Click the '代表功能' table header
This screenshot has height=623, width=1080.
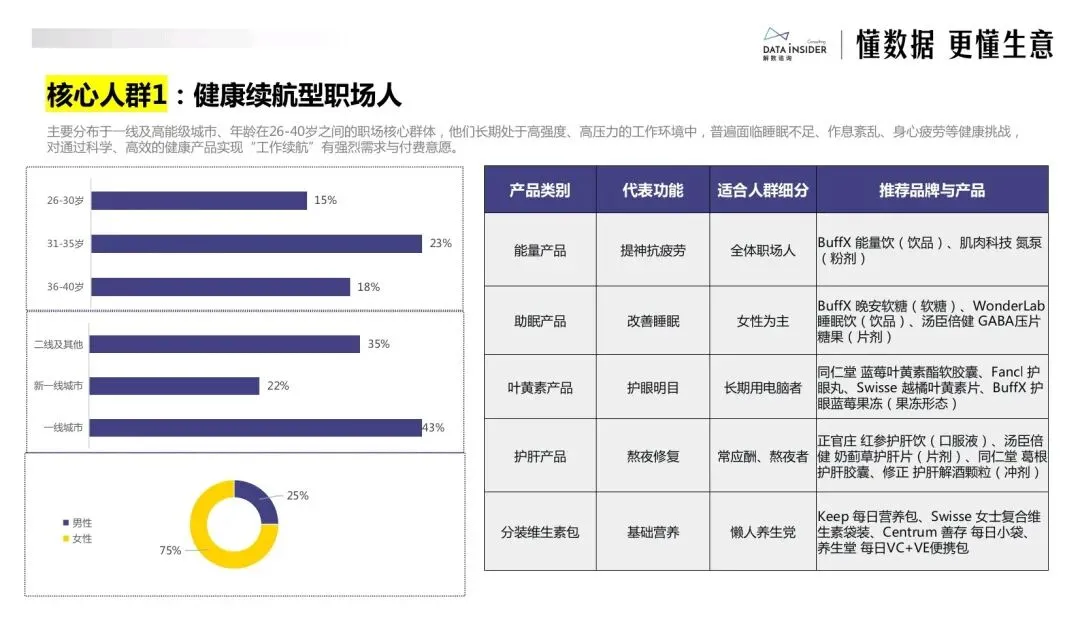point(653,189)
